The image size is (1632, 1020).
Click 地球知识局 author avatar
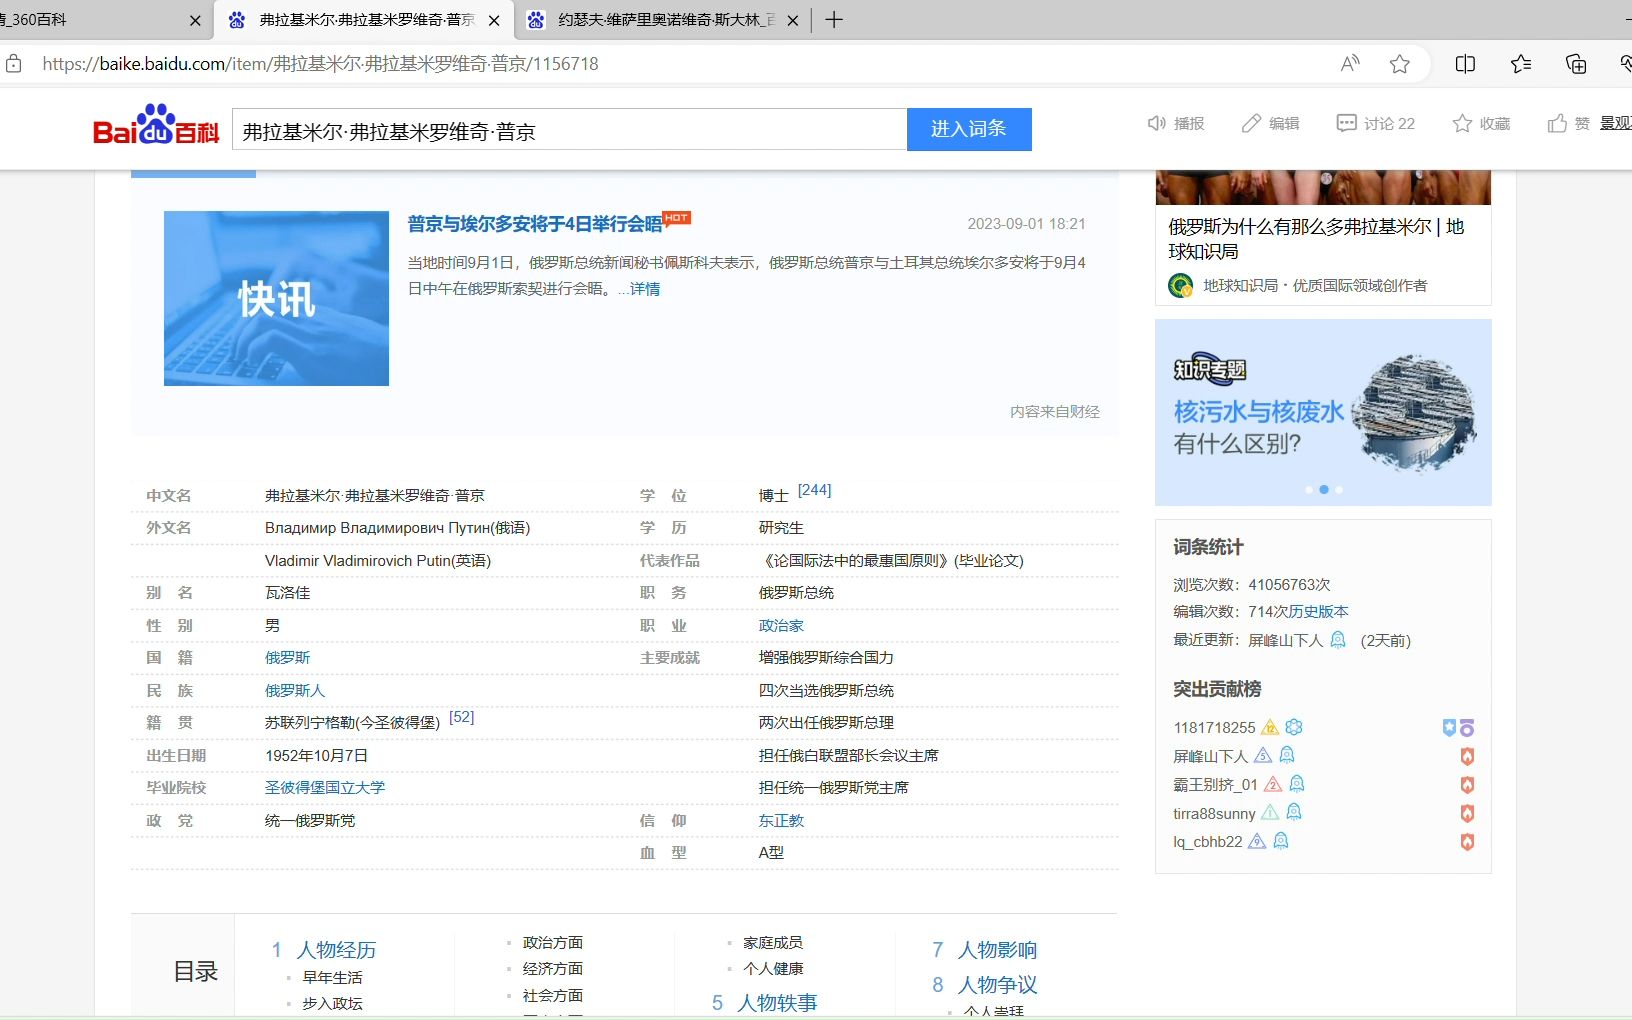click(1181, 286)
